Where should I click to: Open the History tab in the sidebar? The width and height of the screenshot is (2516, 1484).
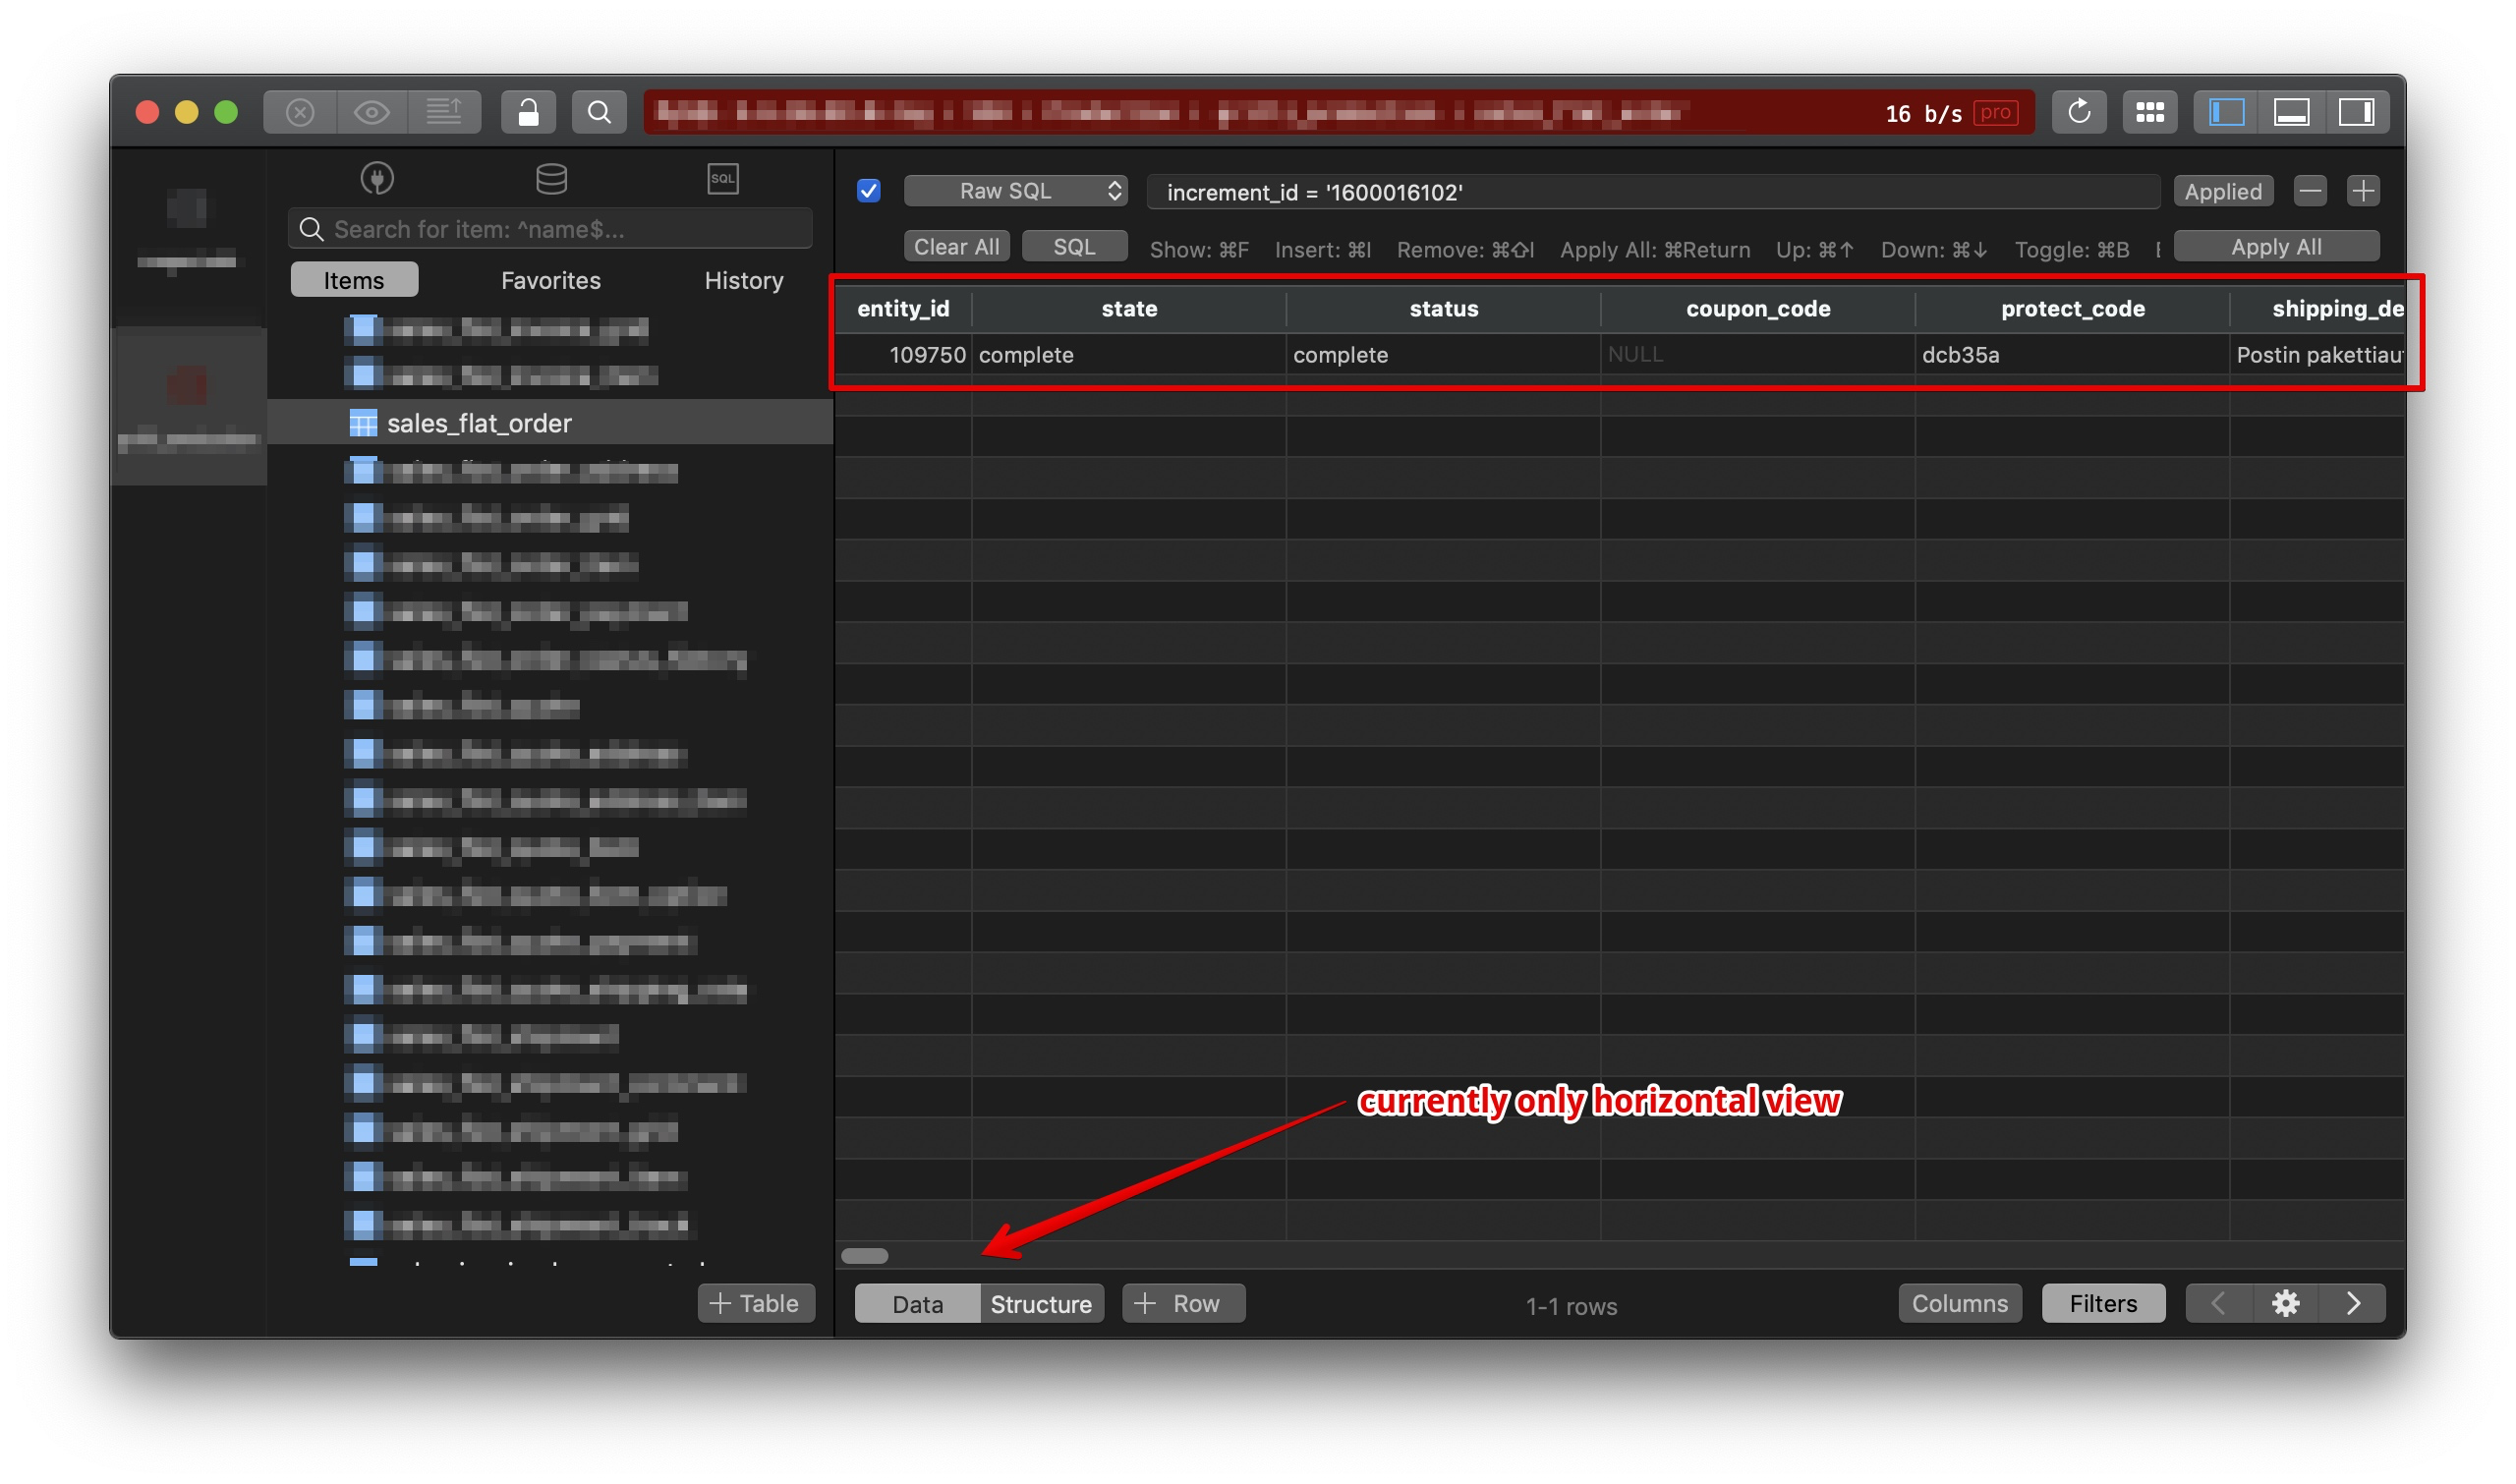(x=743, y=280)
